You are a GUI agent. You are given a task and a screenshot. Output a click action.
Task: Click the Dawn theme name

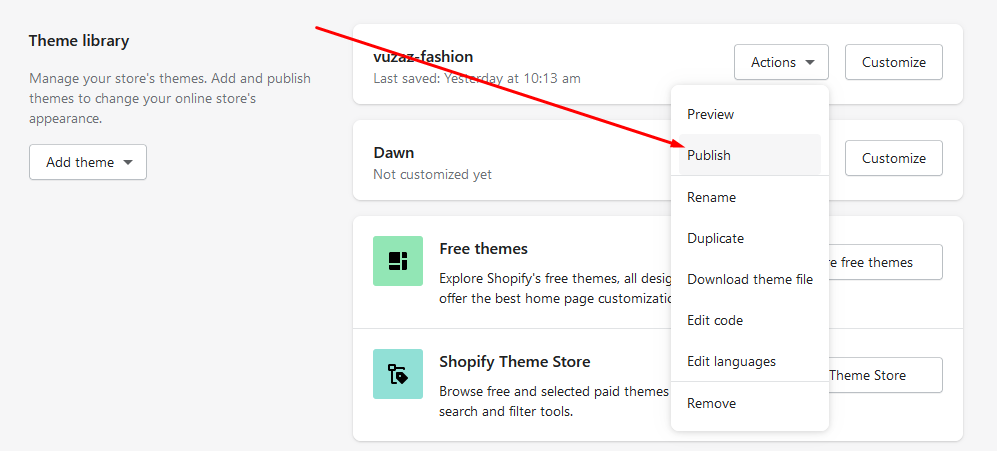[x=394, y=153]
